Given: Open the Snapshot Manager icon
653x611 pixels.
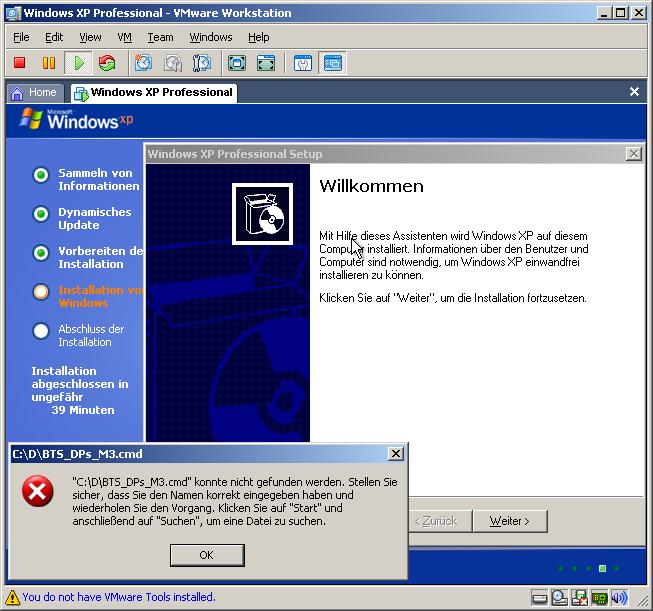Looking at the screenshot, I should (x=202, y=63).
